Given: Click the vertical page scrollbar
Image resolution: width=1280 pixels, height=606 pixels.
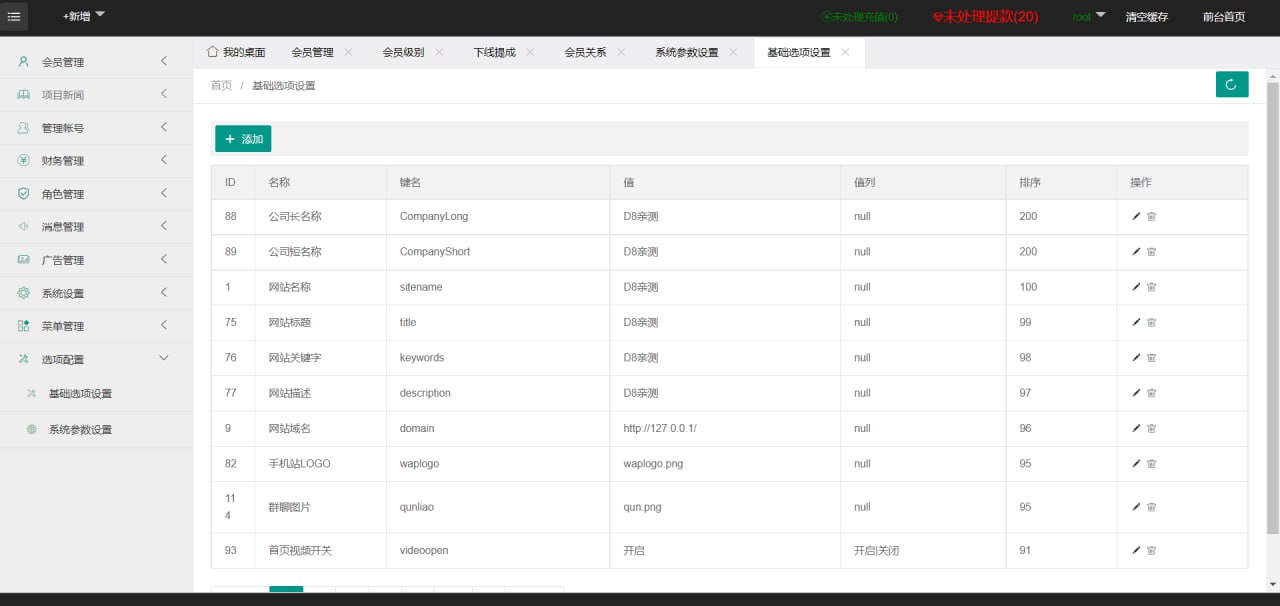Looking at the screenshot, I should pos(1273,308).
